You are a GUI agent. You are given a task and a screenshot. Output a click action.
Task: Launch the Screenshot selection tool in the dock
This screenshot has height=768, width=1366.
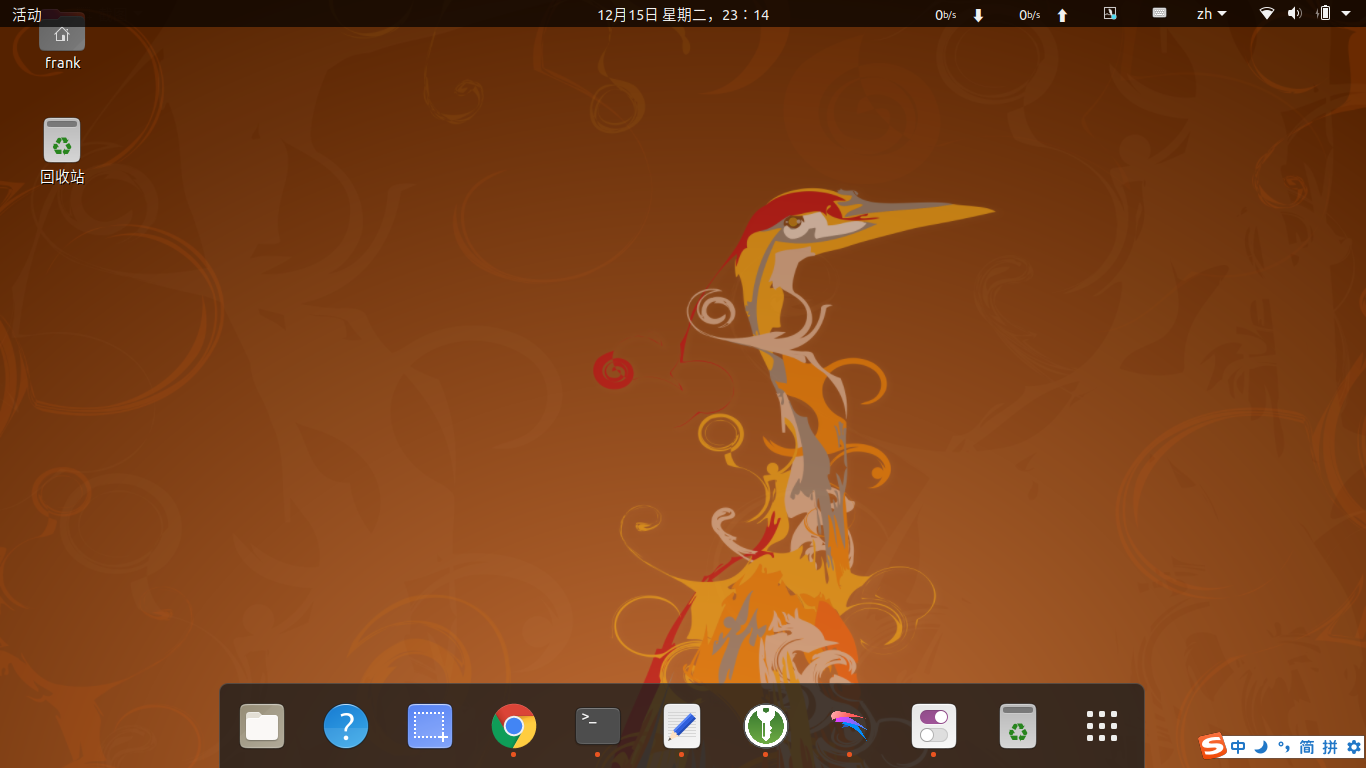[430, 726]
